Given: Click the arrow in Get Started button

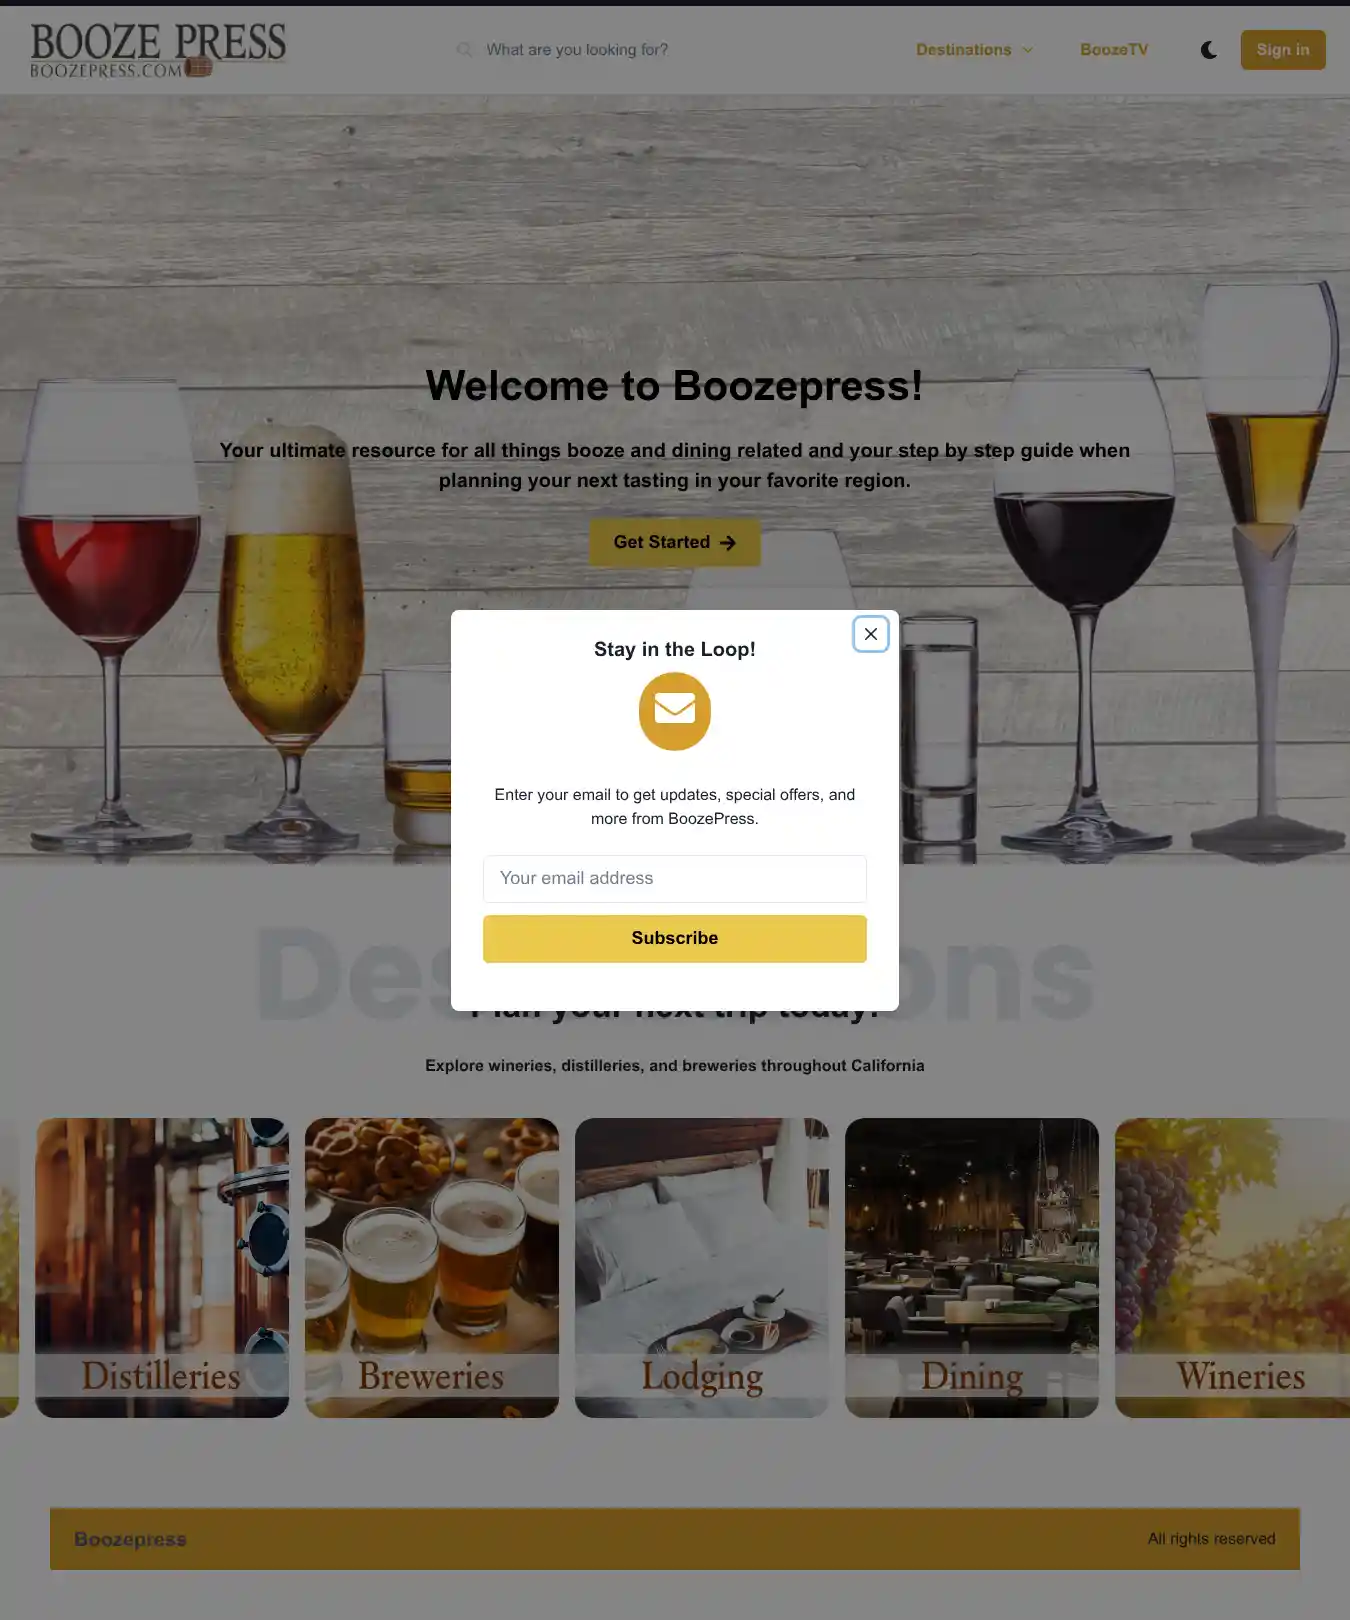Looking at the screenshot, I should (x=728, y=543).
